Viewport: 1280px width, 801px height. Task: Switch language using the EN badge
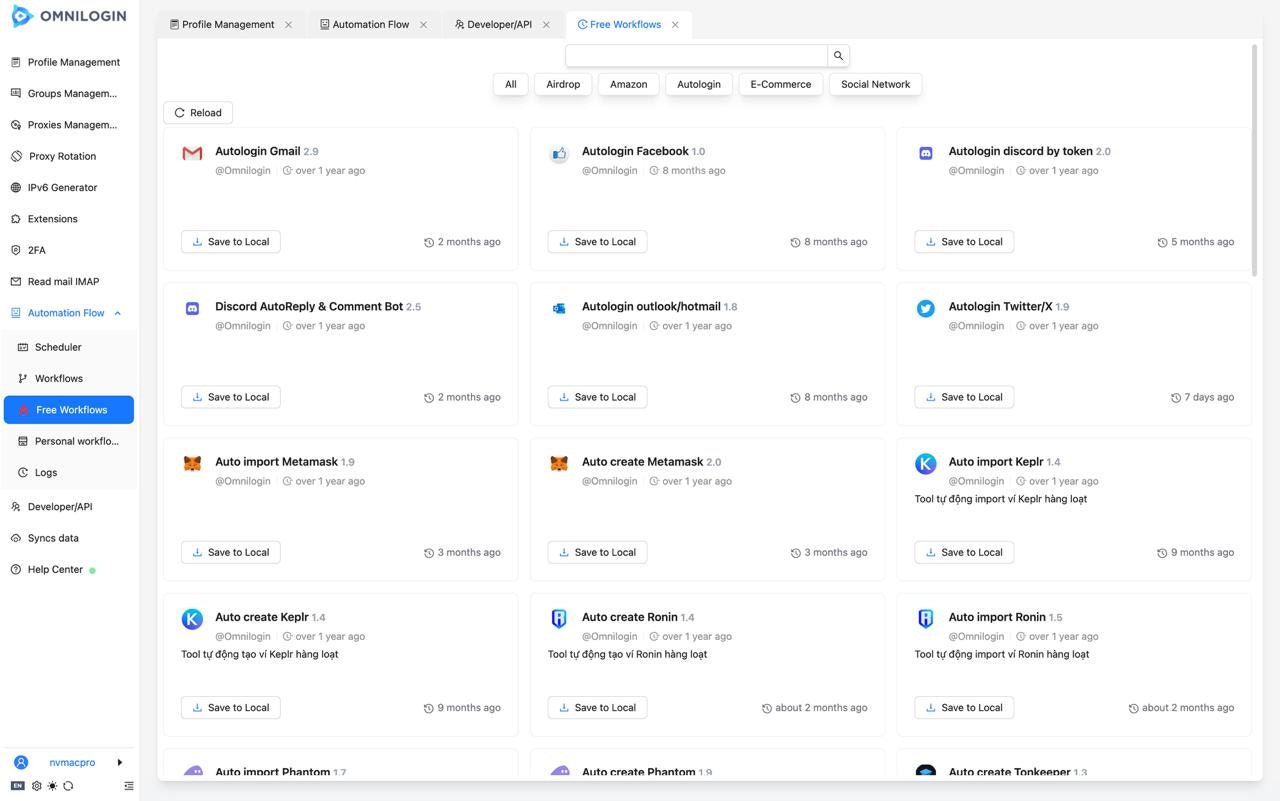point(18,786)
